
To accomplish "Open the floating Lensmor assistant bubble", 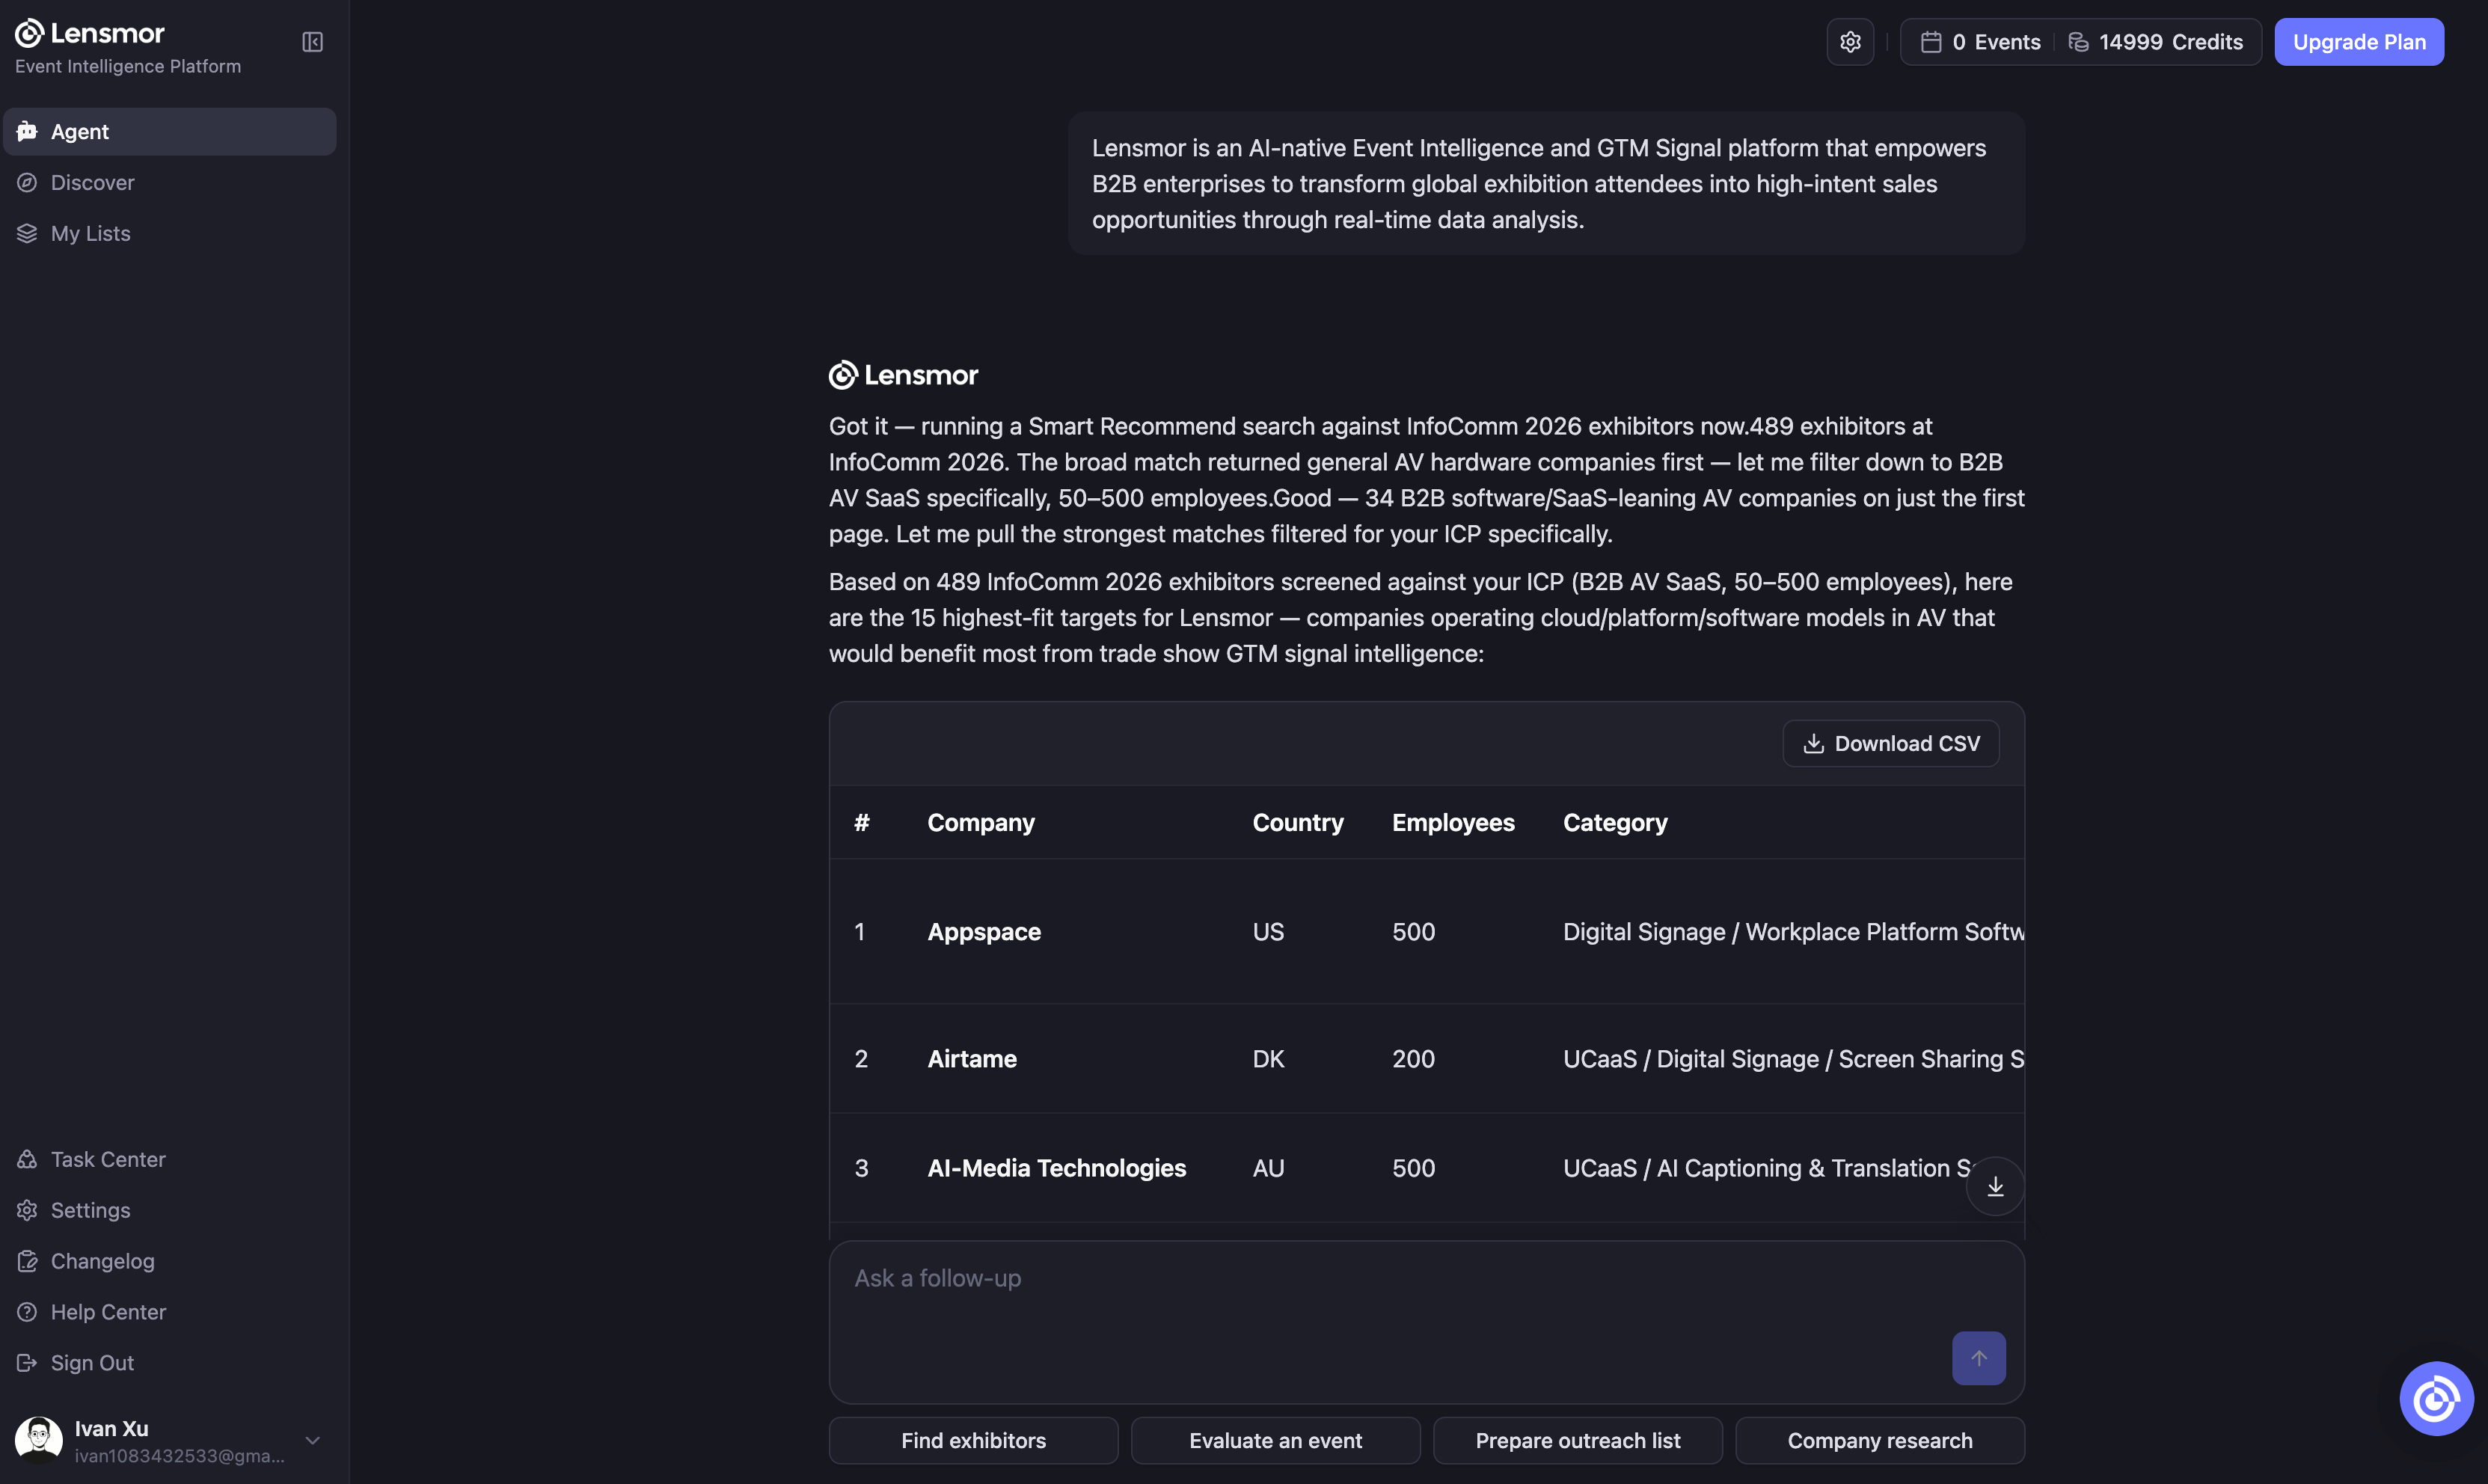I will [2436, 1399].
